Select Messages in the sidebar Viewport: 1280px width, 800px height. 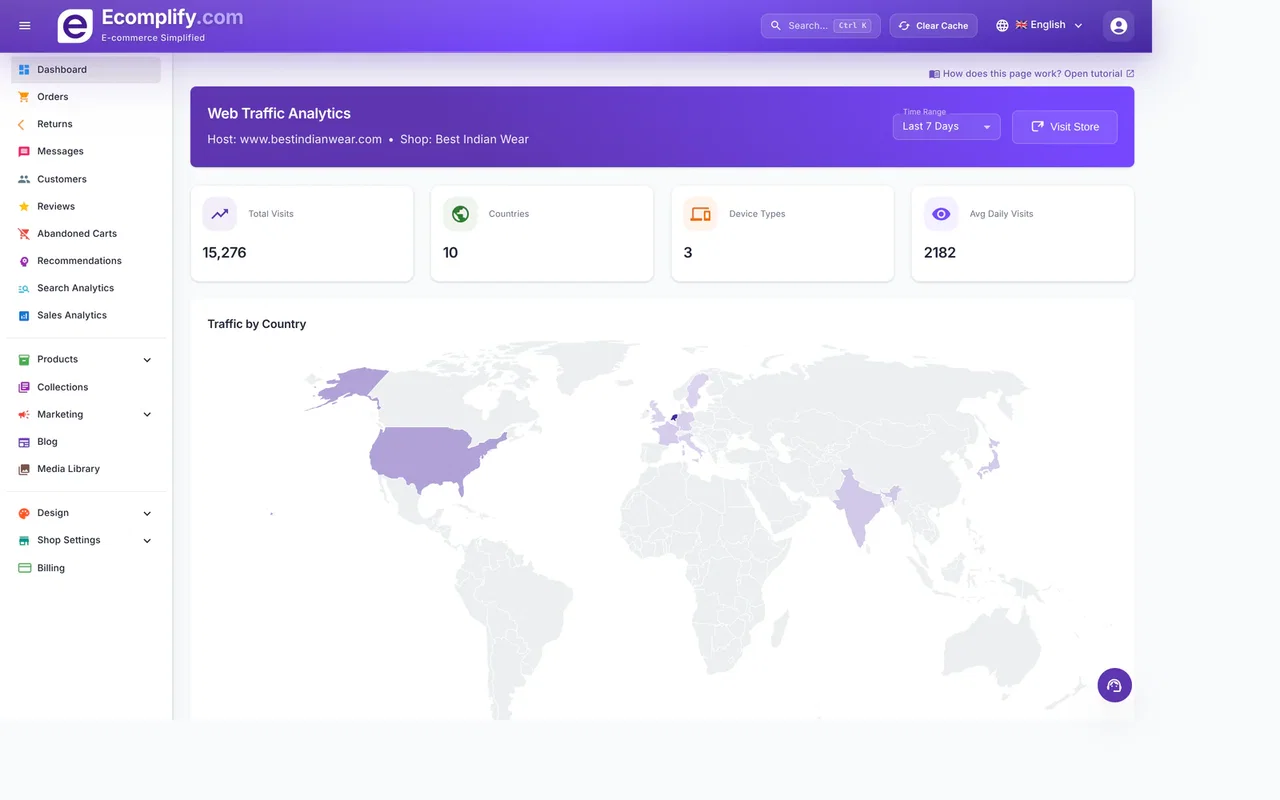(86, 151)
